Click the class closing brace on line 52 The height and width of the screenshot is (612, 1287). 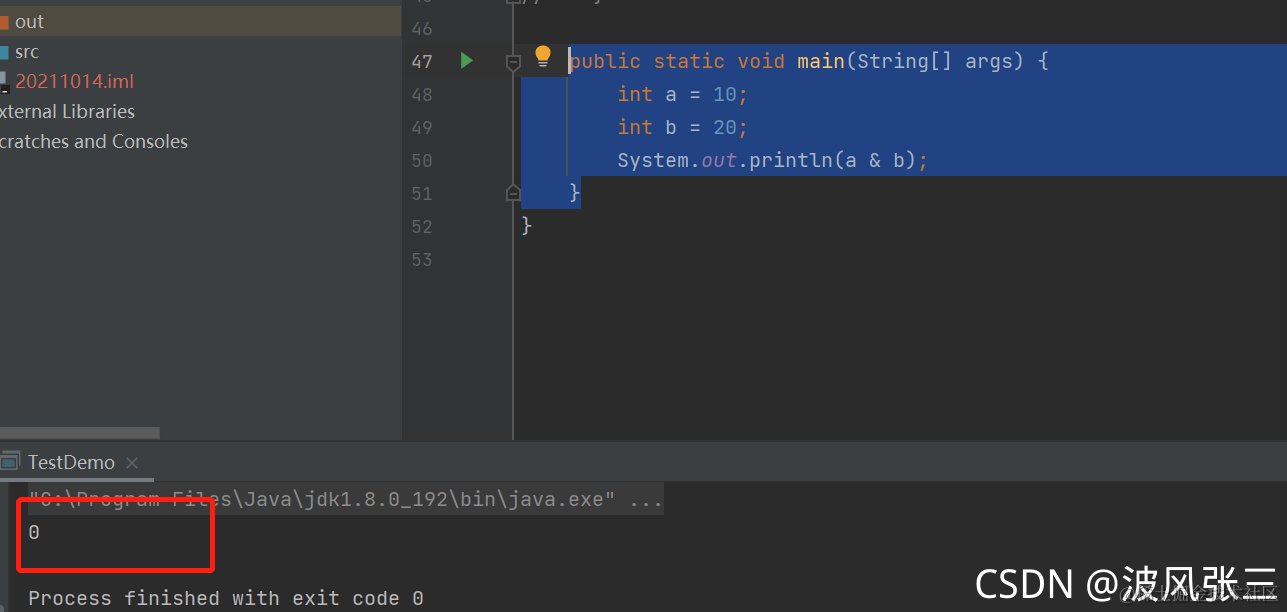[x=527, y=226]
